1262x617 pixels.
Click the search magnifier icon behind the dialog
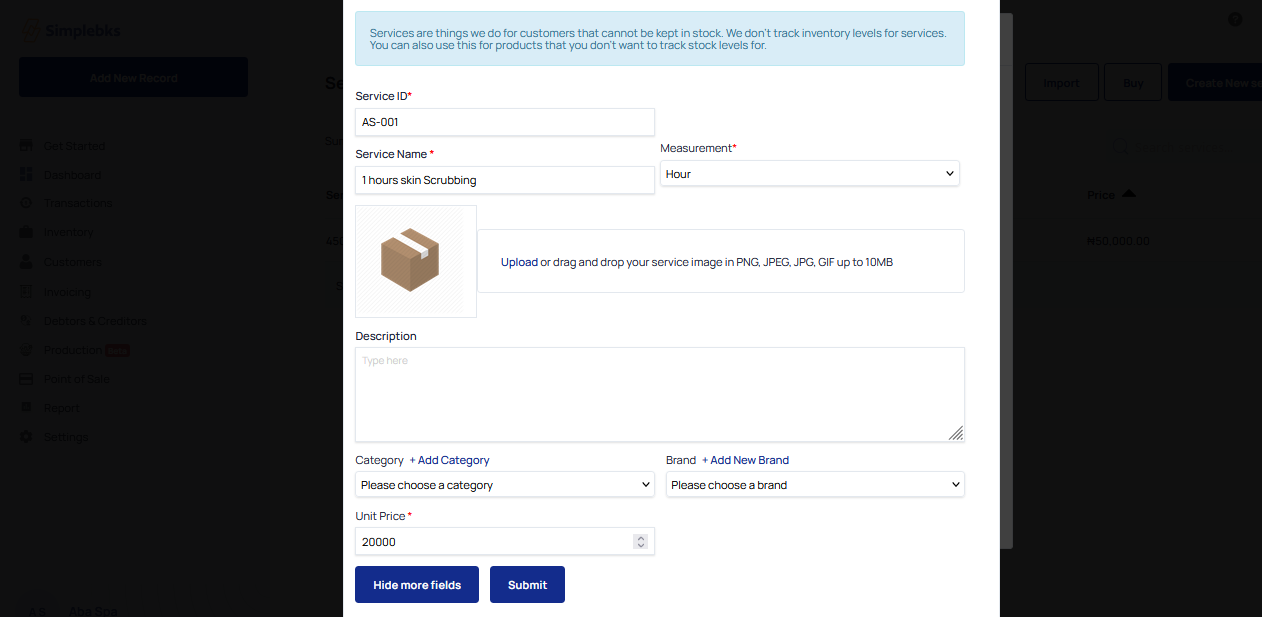point(1120,148)
